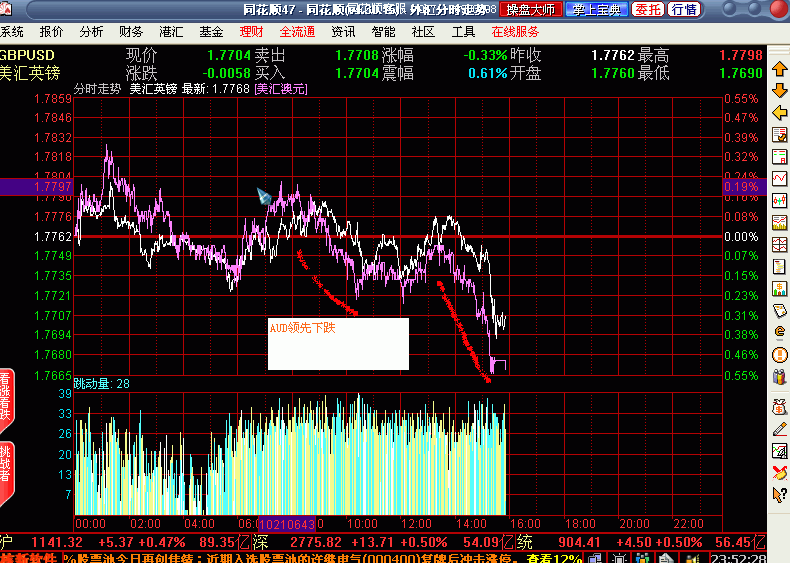Click the lamp alert status bar icon
The width and height of the screenshot is (790, 563).
619,558
